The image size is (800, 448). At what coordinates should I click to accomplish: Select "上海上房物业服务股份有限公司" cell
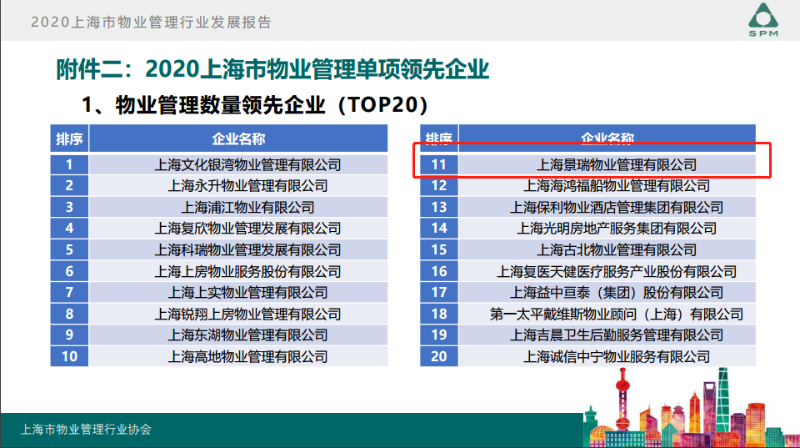click(x=238, y=271)
